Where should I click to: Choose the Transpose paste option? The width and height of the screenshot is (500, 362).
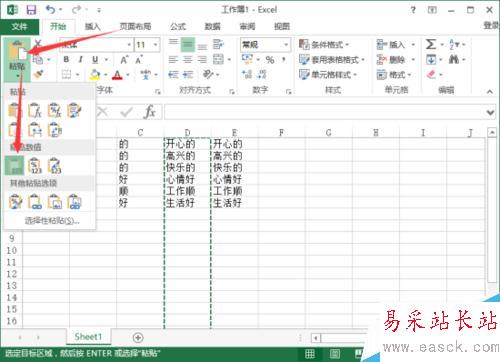click(x=54, y=130)
